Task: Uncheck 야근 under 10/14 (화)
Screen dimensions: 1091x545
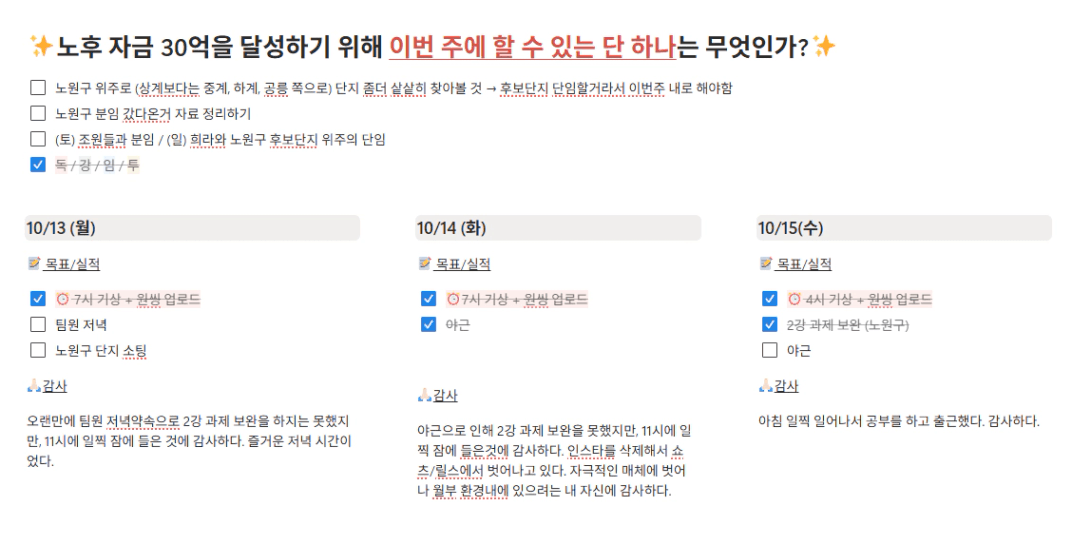Action: tap(428, 324)
